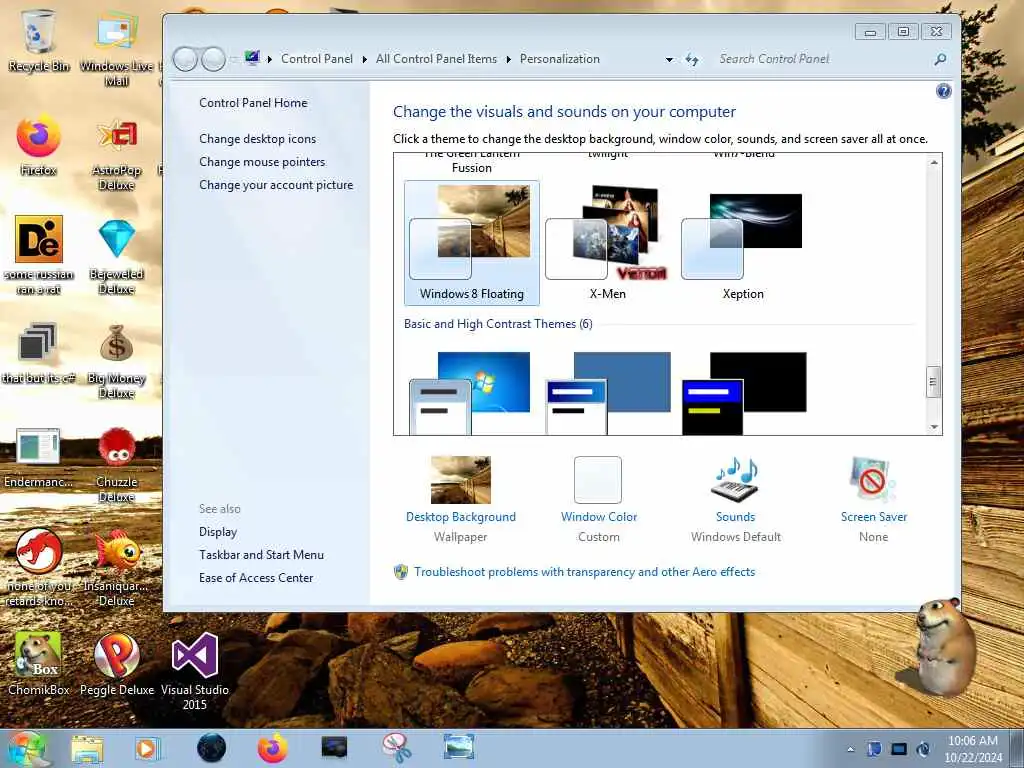Click the dark globe taskbar icon
The height and width of the screenshot is (768, 1024).
coord(211,748)
